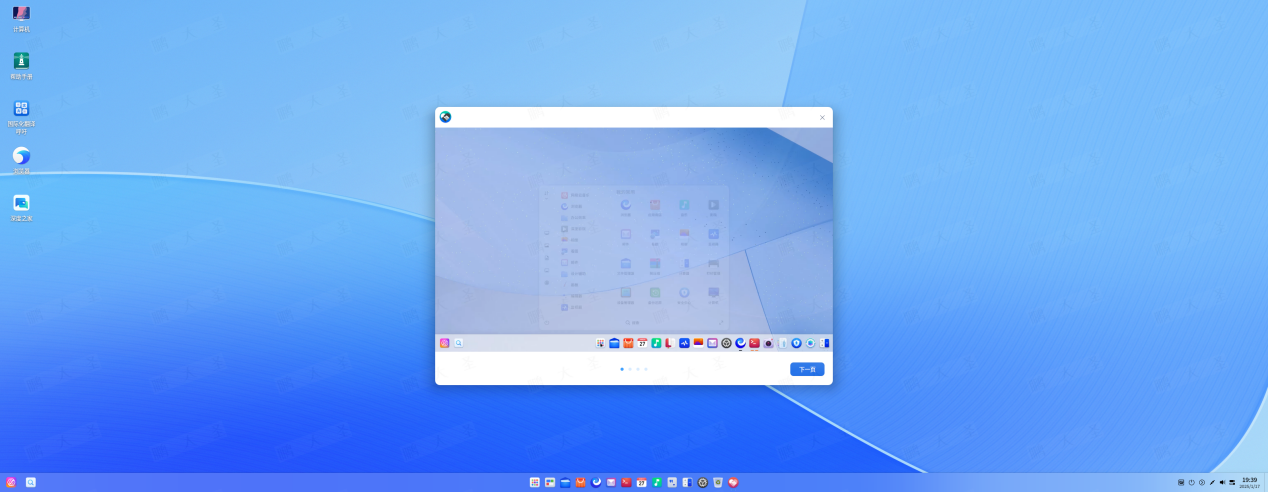Open the settings gear in the dock
This screenshot has width=1268, height=492.
[x=703, y=482]
